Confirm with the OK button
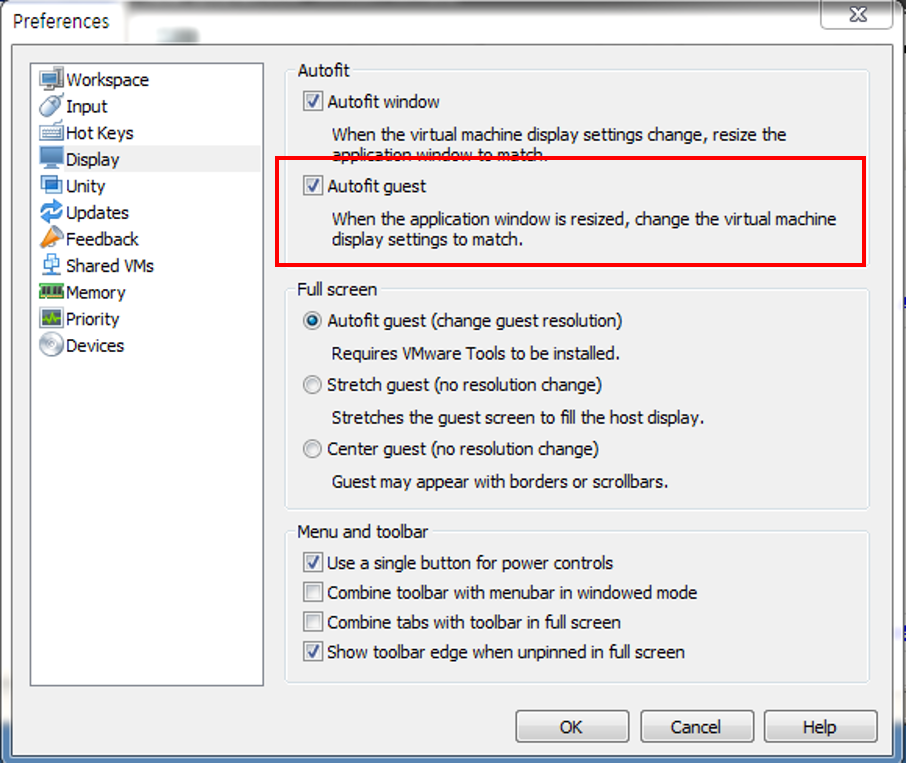The image size is (906, 763). click(572, 726)
